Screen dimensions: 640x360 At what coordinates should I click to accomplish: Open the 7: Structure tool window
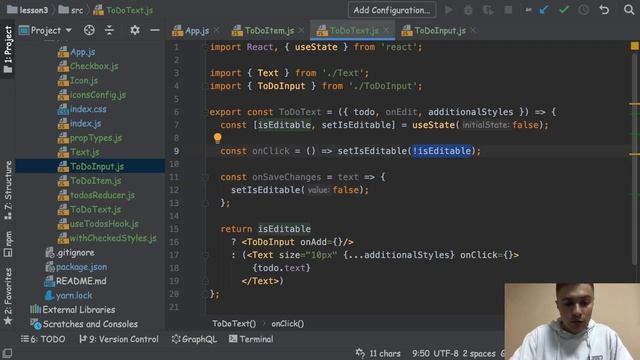click(8, 190)
